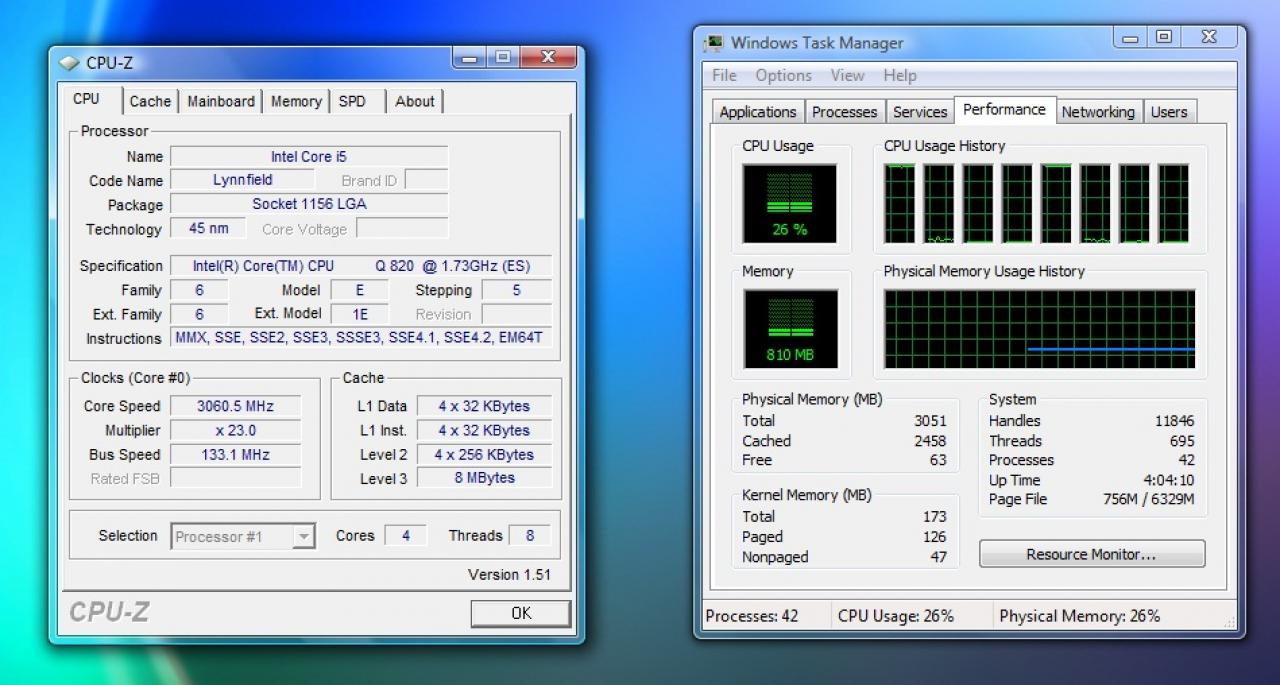This screenshot has width=1280, height=685.
Task: Click the Physical Memory Usage History graph
Action: tap(1039, 329)
